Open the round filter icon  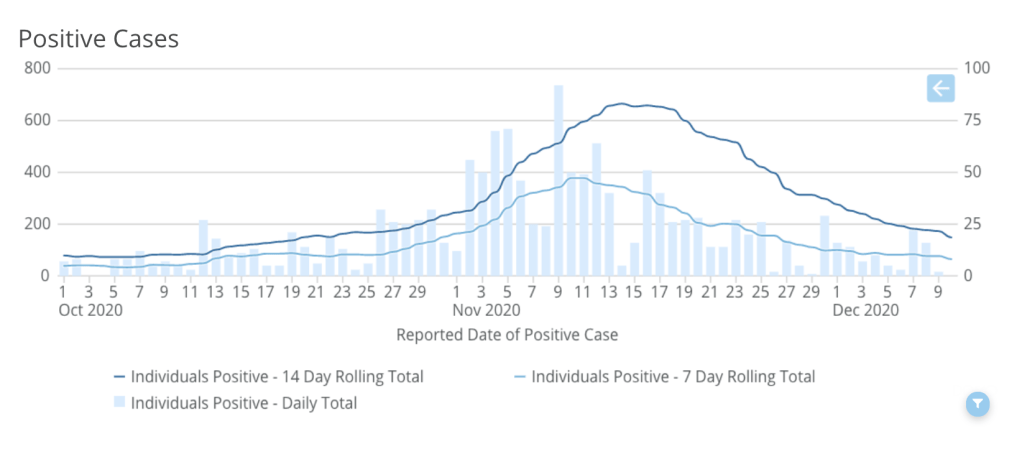[x=978, y=404]
